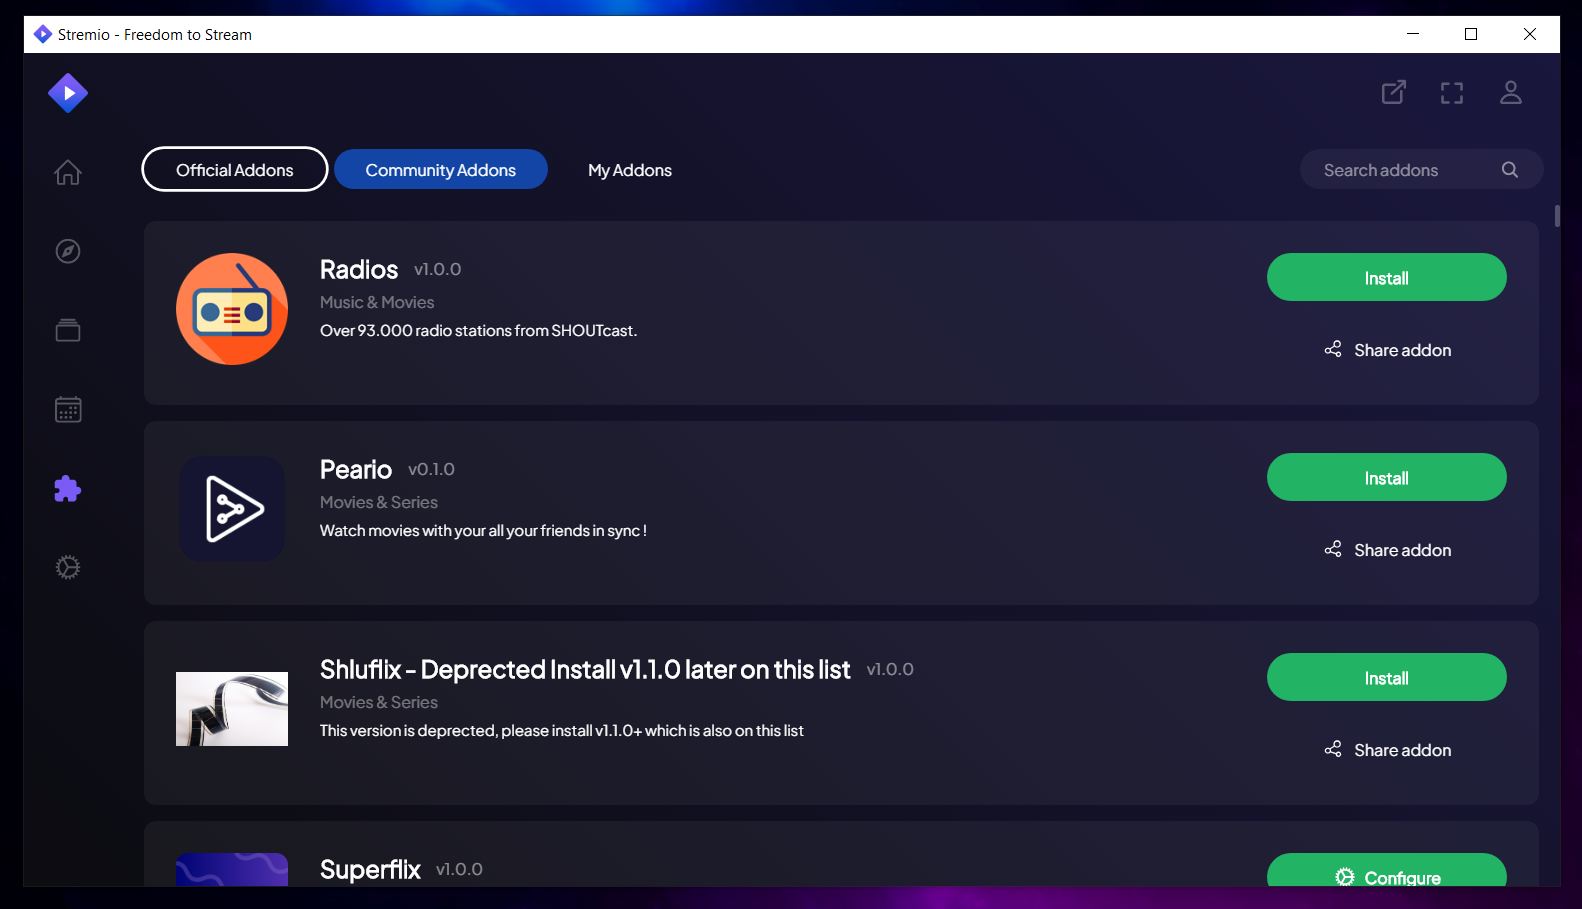Click the addon list vertical scrollbar
This screenshot has width=1582, height=909.
tap(1557, 216)
